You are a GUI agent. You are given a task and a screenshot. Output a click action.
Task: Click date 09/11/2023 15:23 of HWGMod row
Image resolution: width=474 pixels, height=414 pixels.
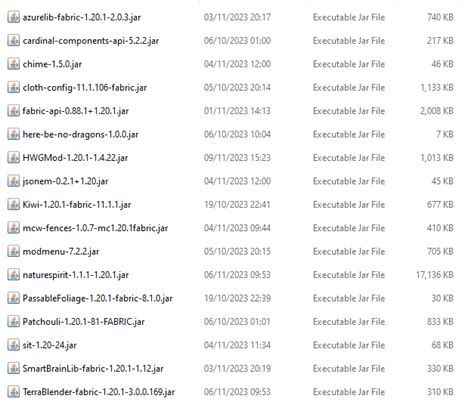coord(237,158)
